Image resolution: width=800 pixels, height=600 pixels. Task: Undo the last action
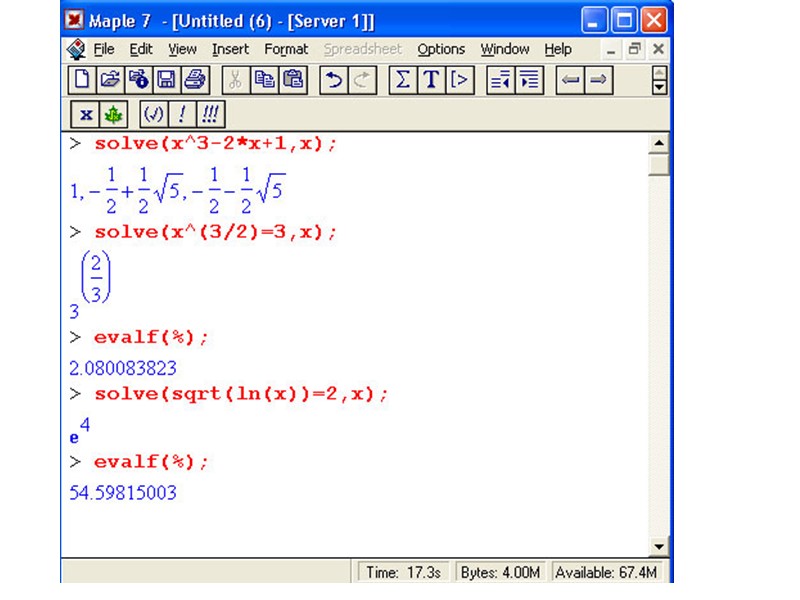point(334,80)
